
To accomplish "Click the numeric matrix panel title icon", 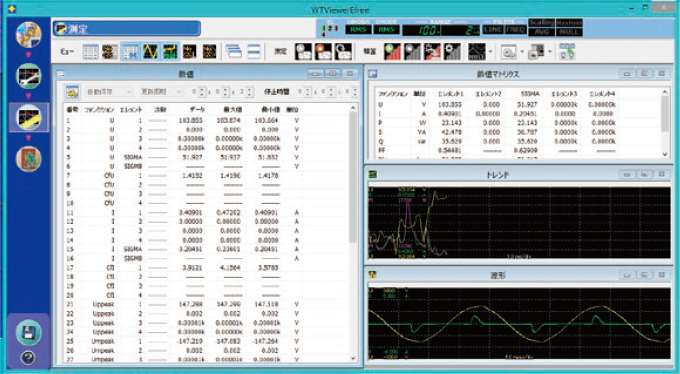I will click(373, 74).
